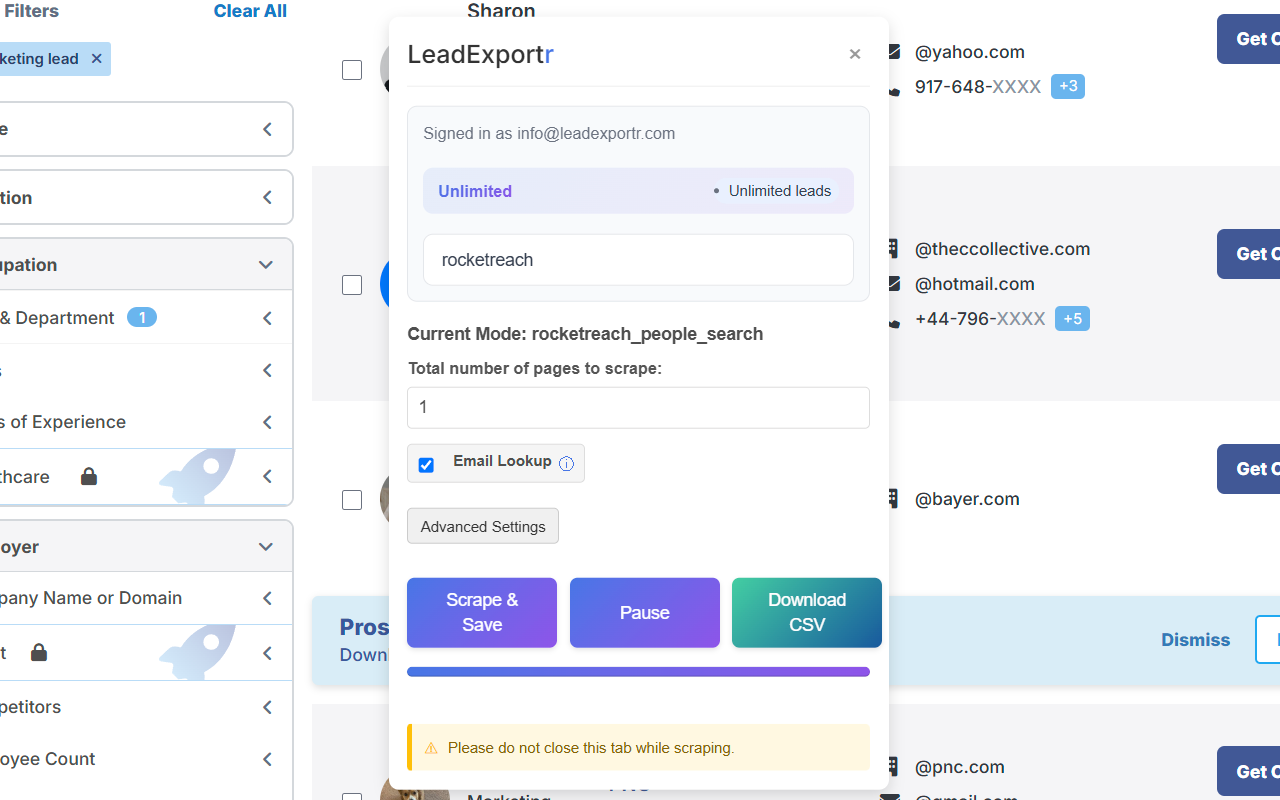This screenshot has height=800, width=1280.
Task: Click the @yahoo.com email
Action: (970, 52)
